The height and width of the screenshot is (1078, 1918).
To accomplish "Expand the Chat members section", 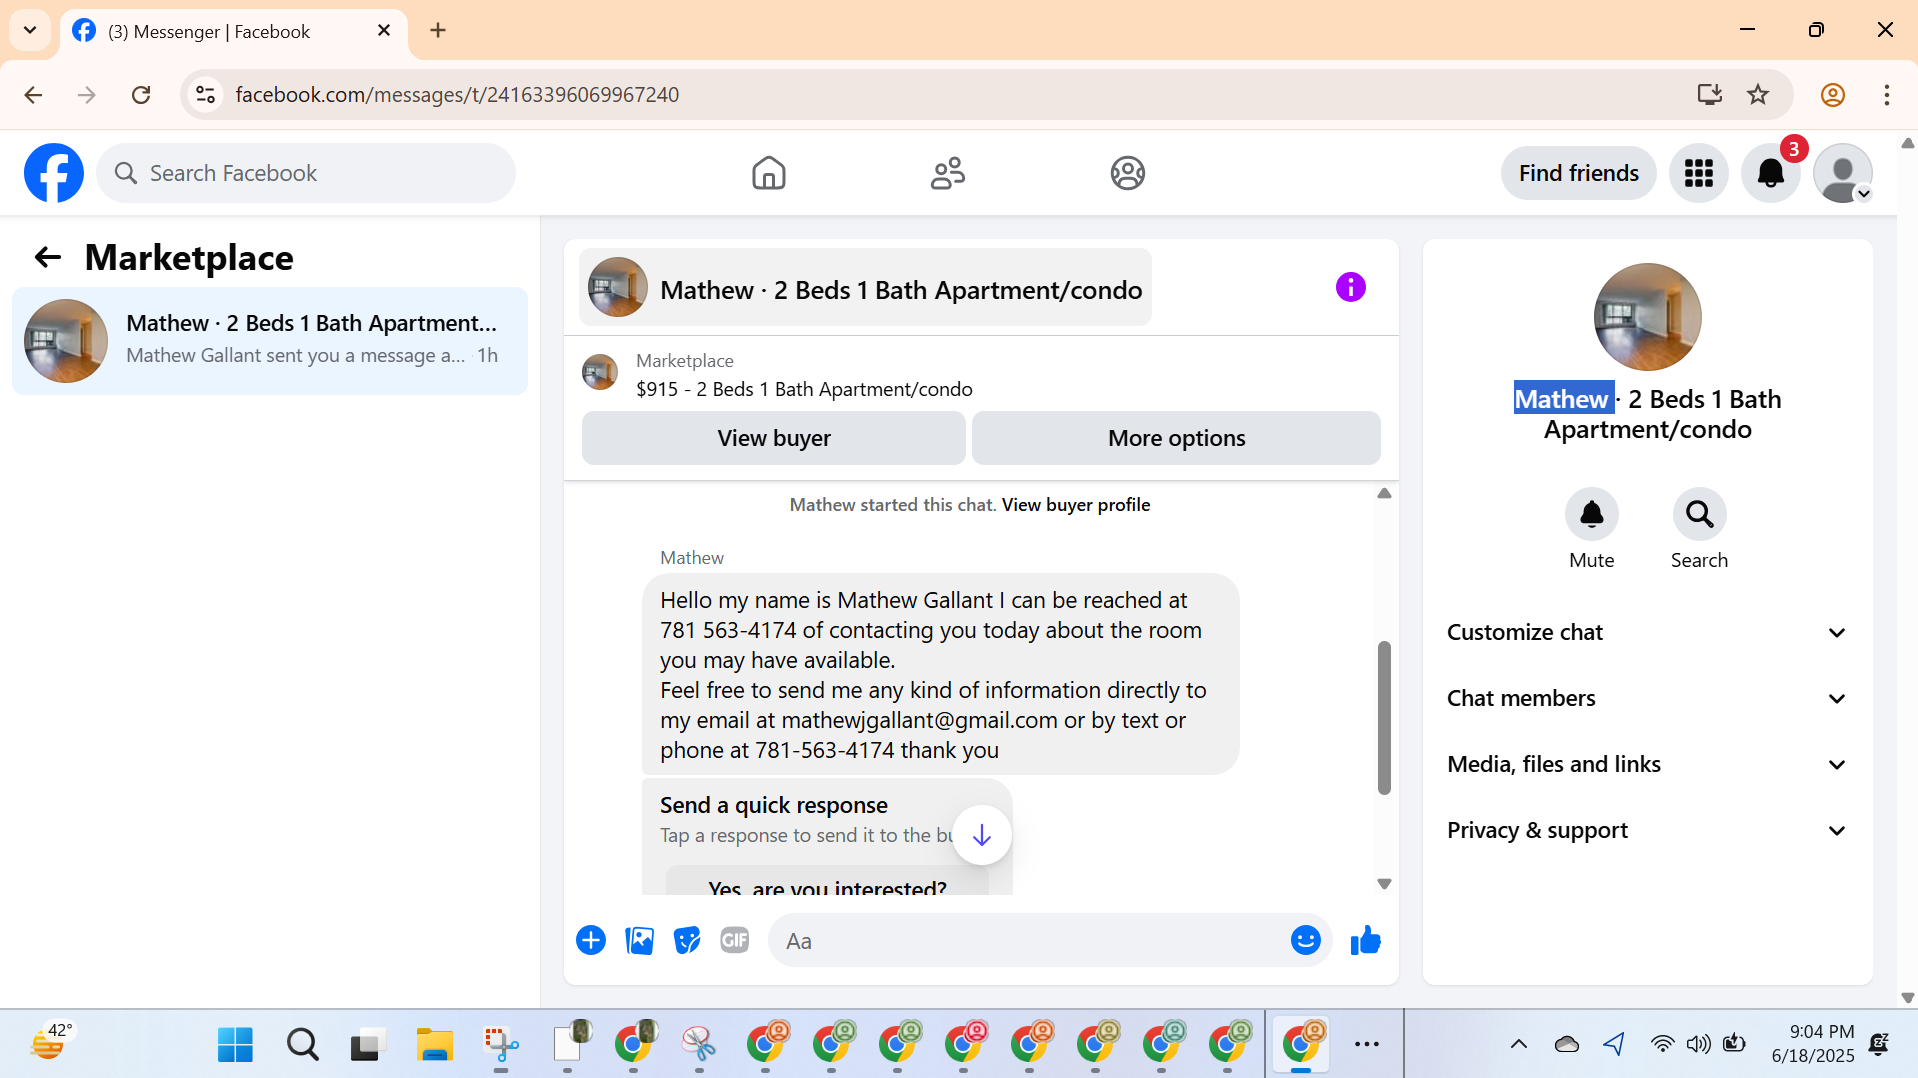I will coord(1647,698).
